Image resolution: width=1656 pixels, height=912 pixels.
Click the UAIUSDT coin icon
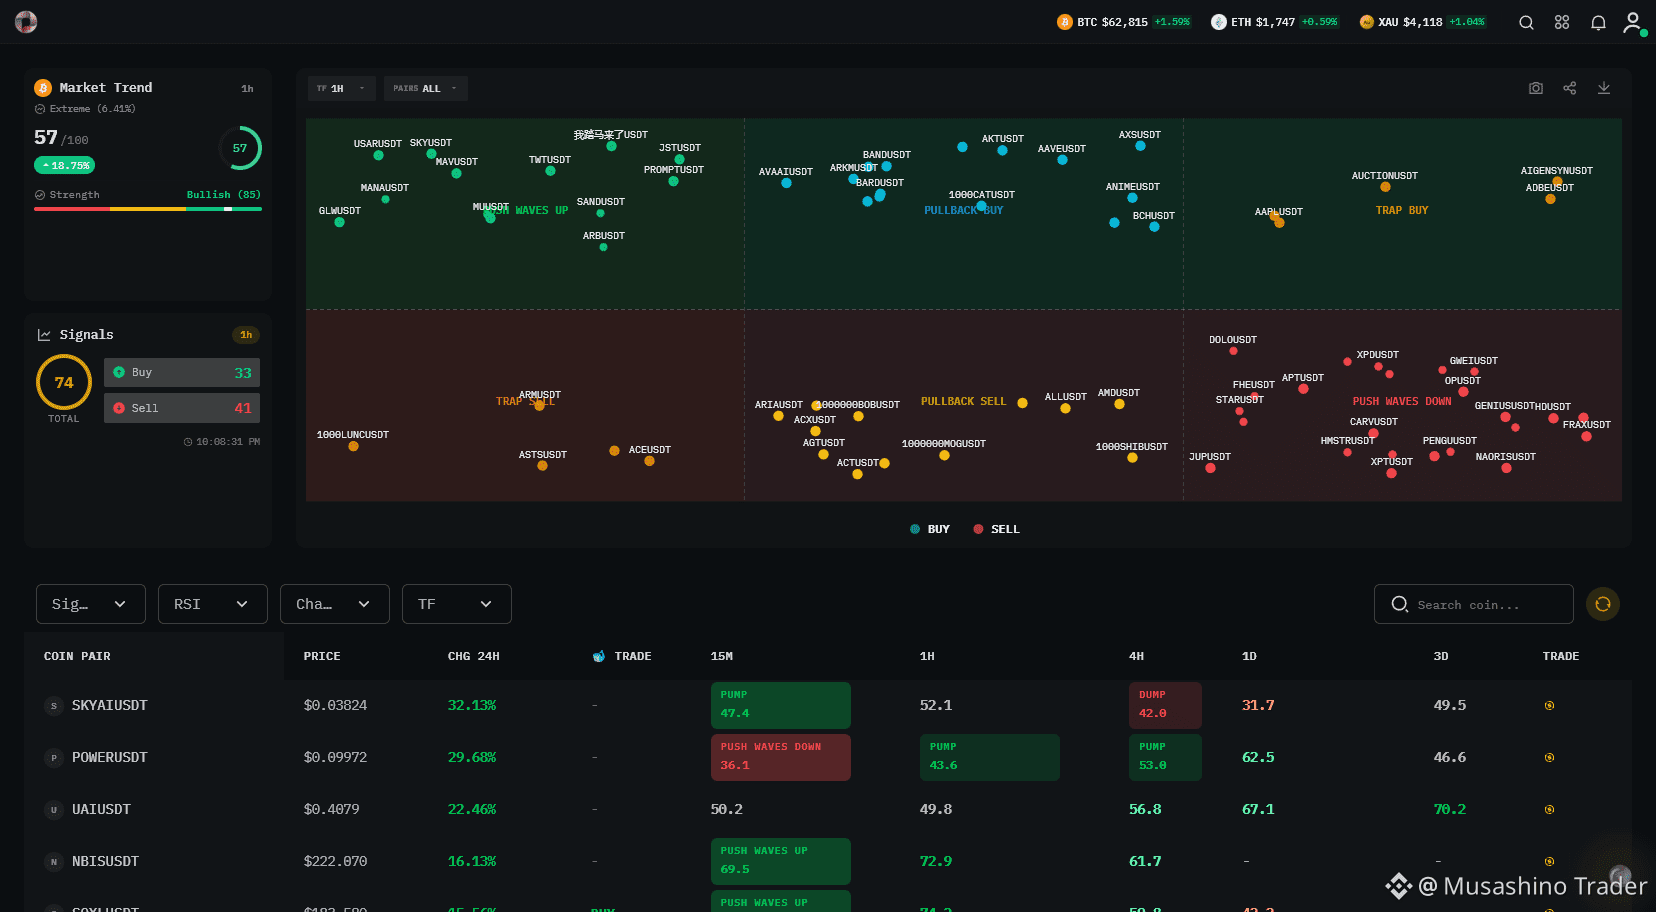(x=54, y=810)
